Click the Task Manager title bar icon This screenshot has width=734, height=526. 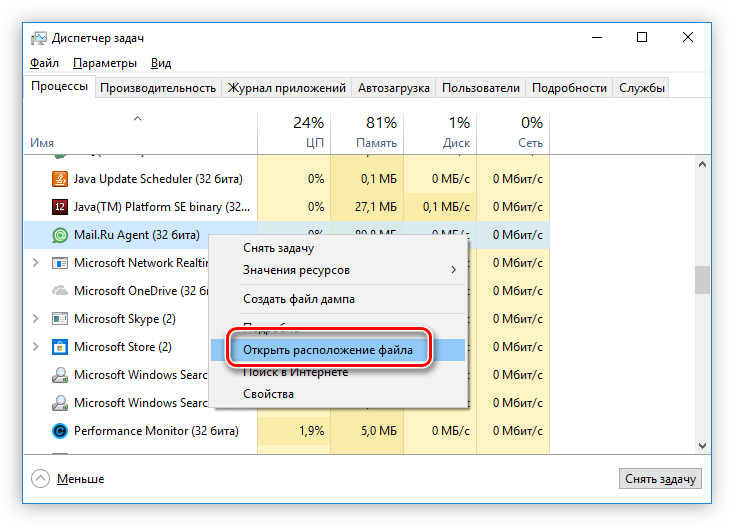(39, 38)
